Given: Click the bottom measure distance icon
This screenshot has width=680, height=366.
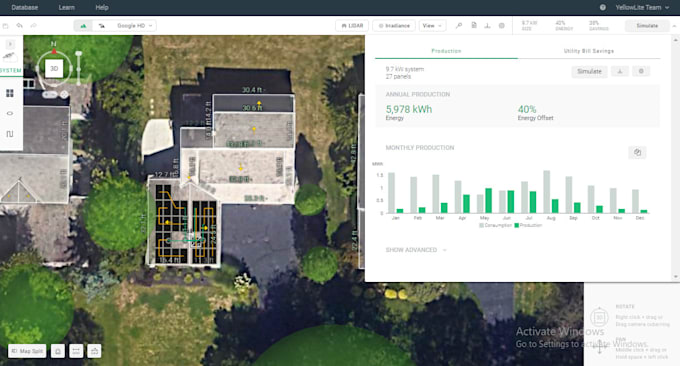Looking at the screenshot, I should tap(76, 351).
